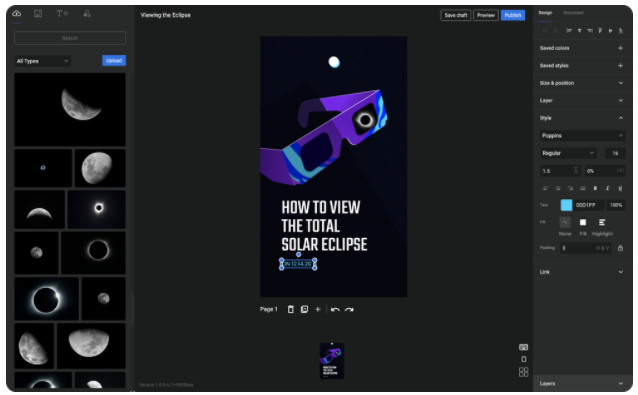Select solid Fill option
Image resolution: width=638 pixels, height=395 pixels.
point(583,223)
